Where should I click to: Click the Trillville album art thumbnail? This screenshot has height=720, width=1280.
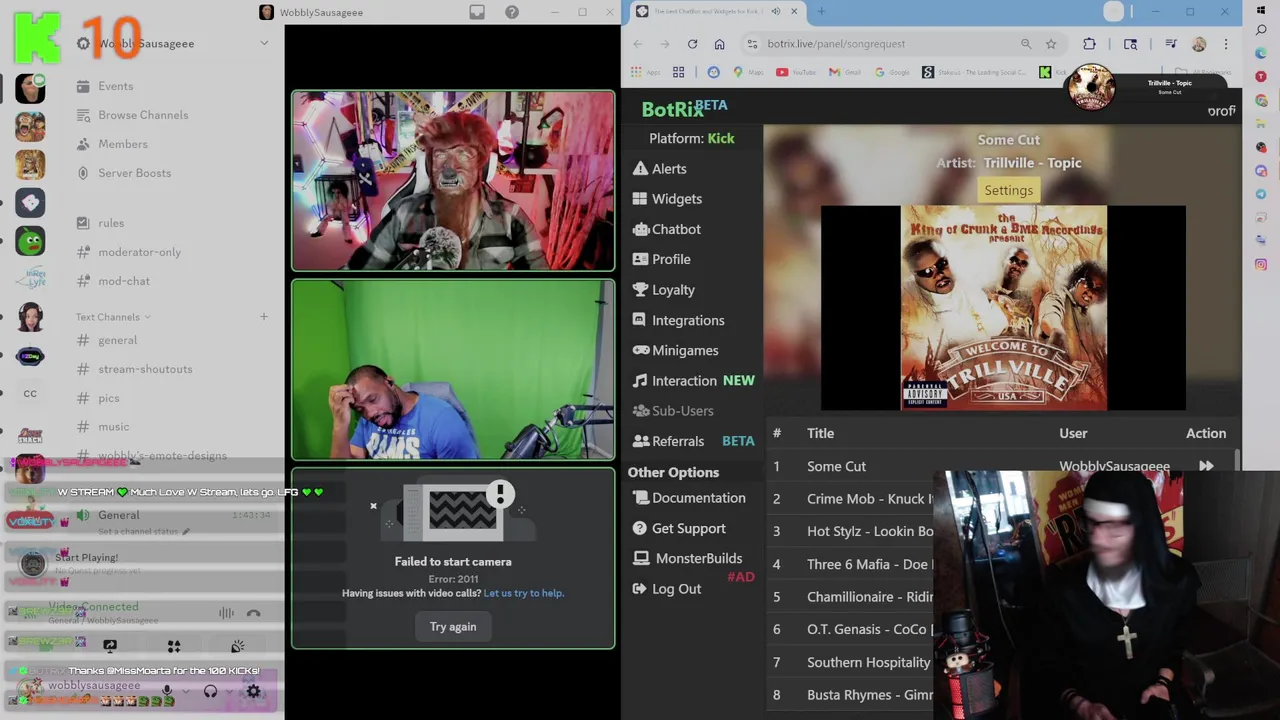(x=1004, y=308)
